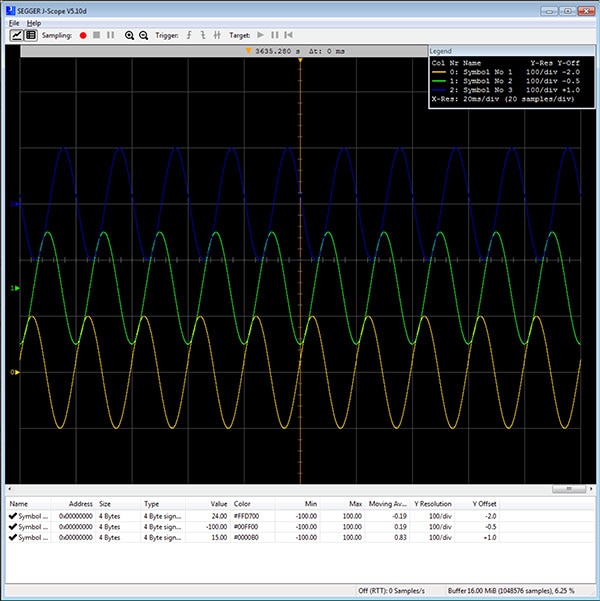Image resolution: width=600 pixels, height=601 pixels.
Task: Toggle the checkmark for the first symbol row
Action: 13,516
